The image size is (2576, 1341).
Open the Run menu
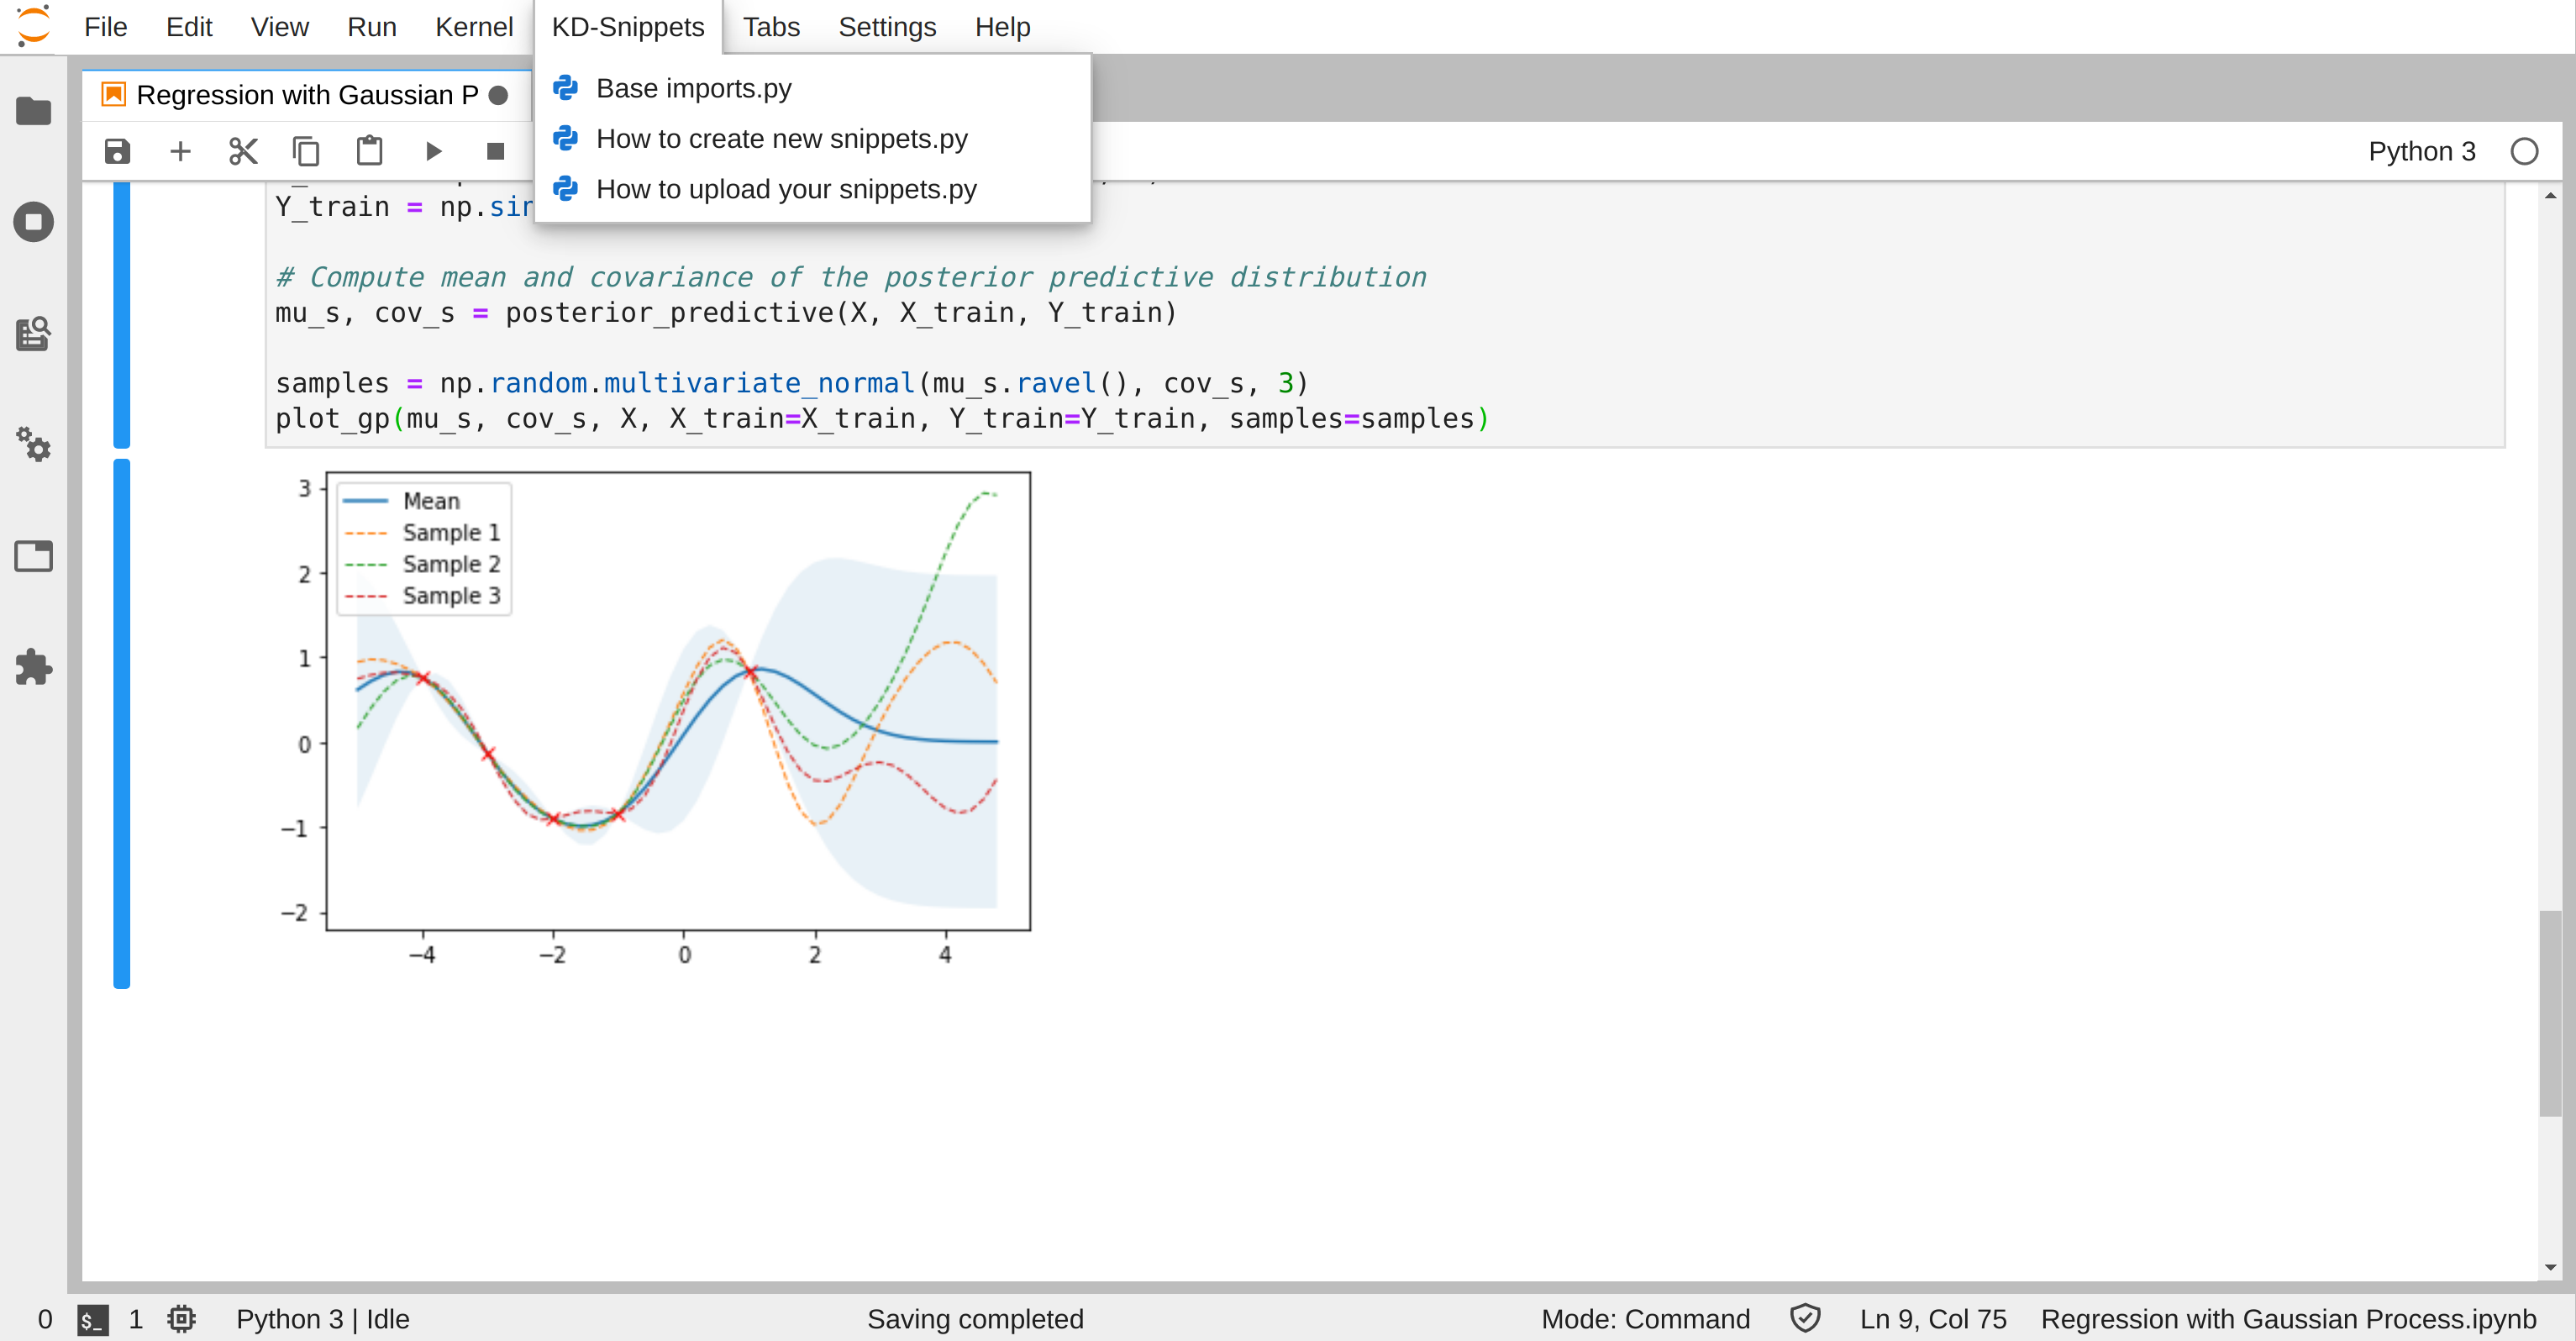tap(371, 27)
